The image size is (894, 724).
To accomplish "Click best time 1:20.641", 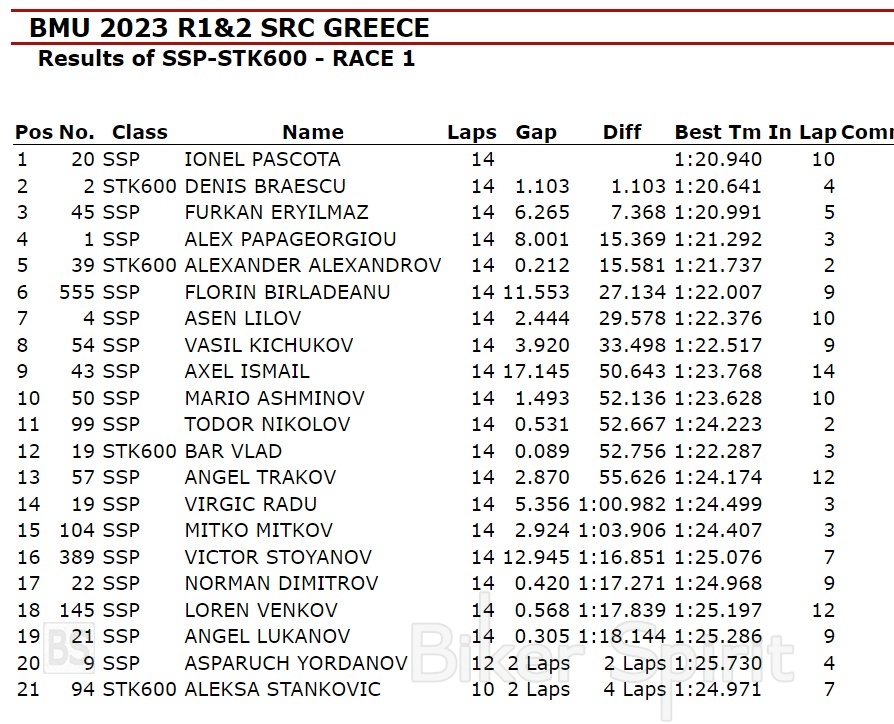I will tap(718, 186).
